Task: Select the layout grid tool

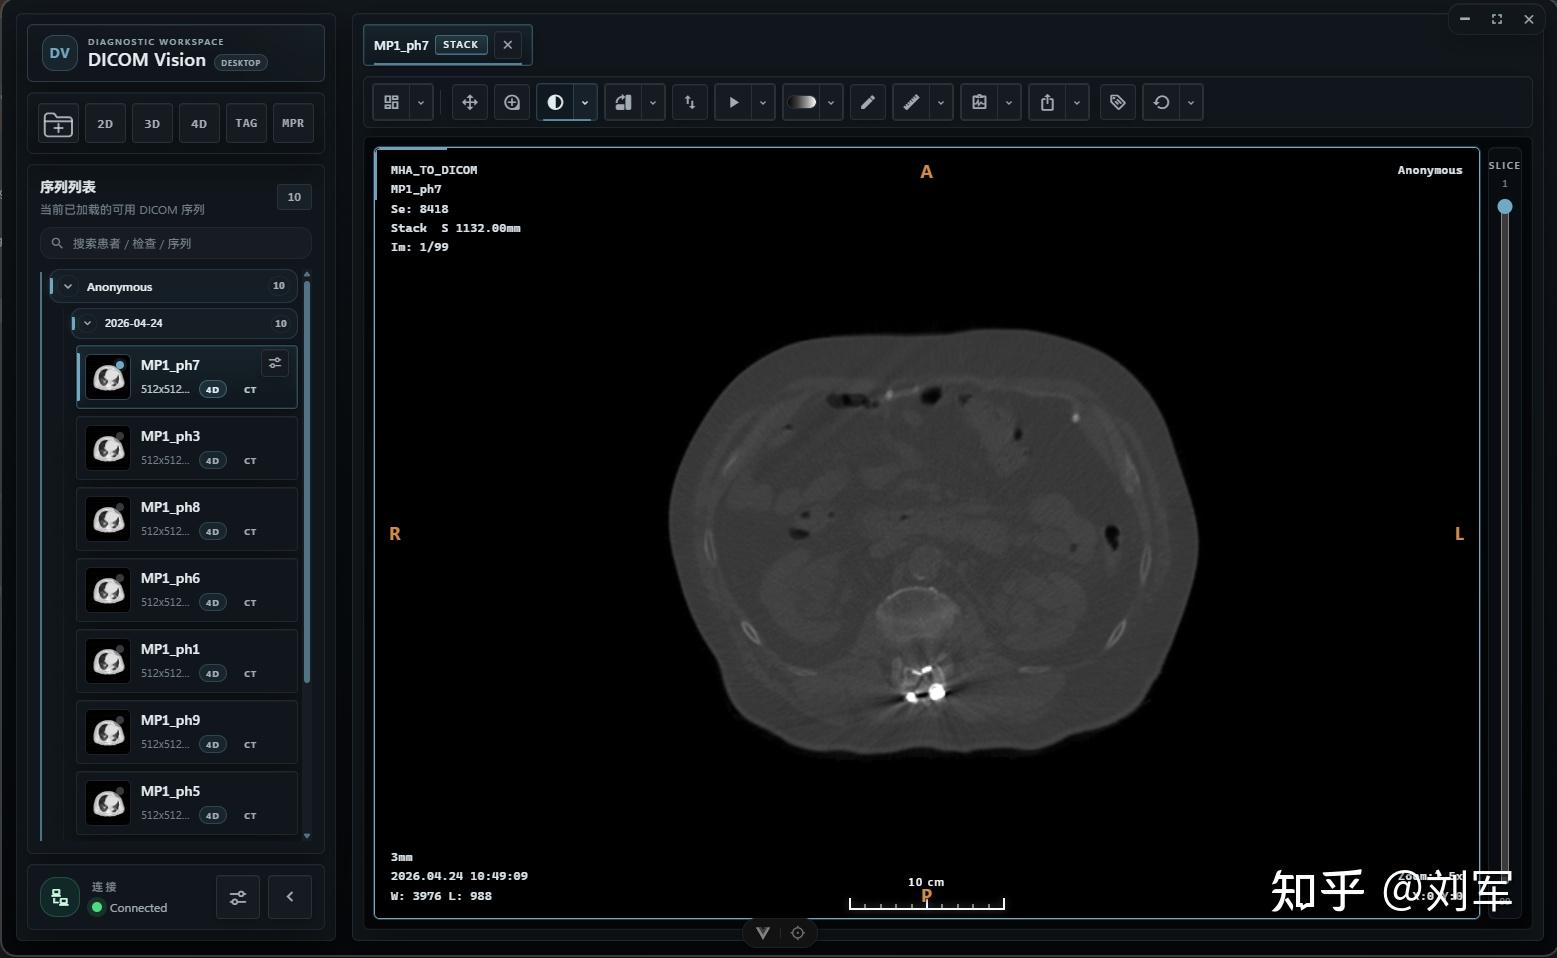Action: [392, 102]
